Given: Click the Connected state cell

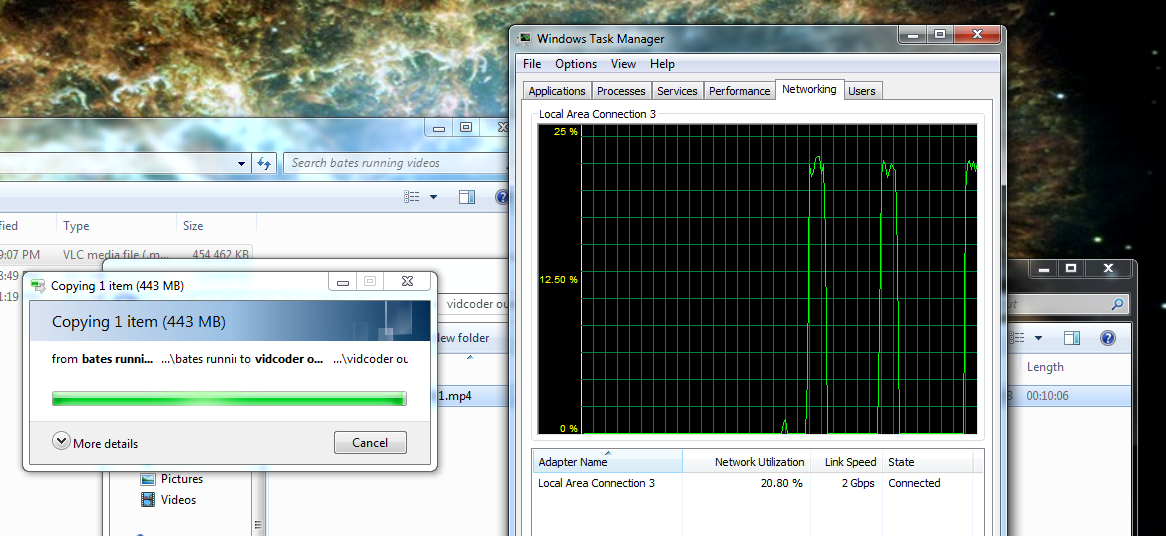Looking at the screenshot, I should coord(914,483).
